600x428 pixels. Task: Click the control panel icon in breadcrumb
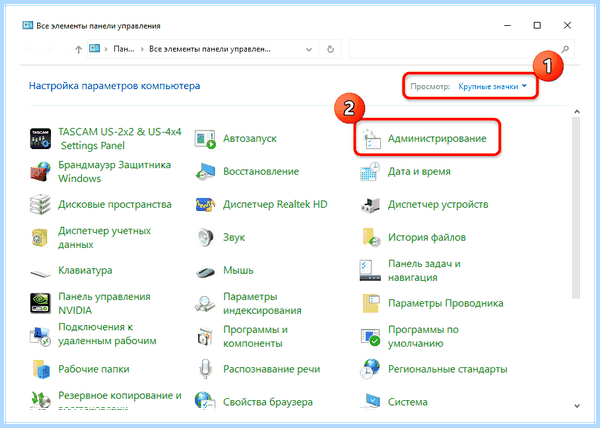pyautogui.click(x=95, y=49)
